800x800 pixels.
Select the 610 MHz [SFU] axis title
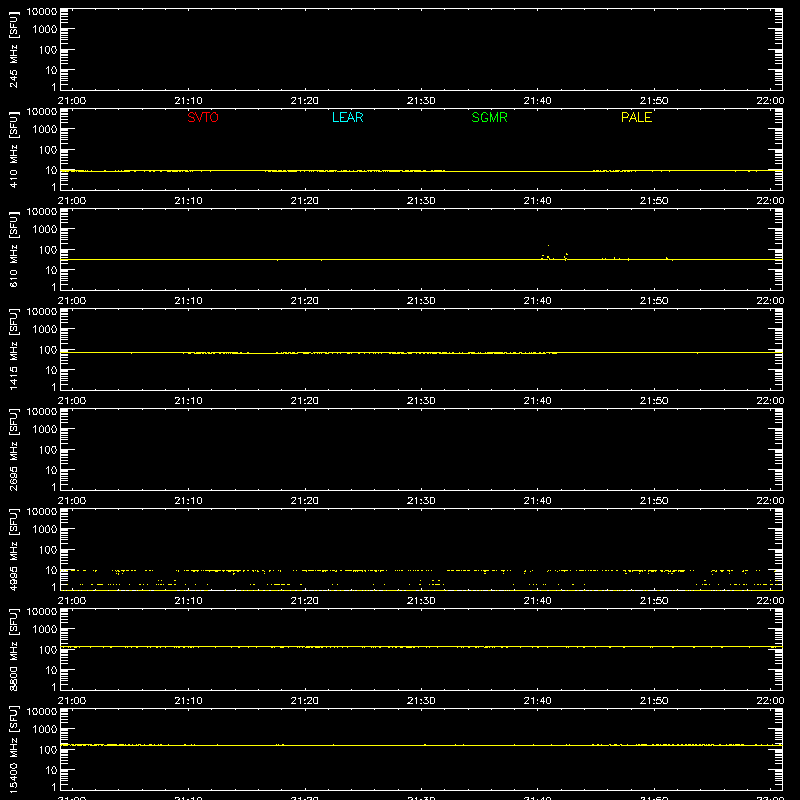tap(13, 249)
